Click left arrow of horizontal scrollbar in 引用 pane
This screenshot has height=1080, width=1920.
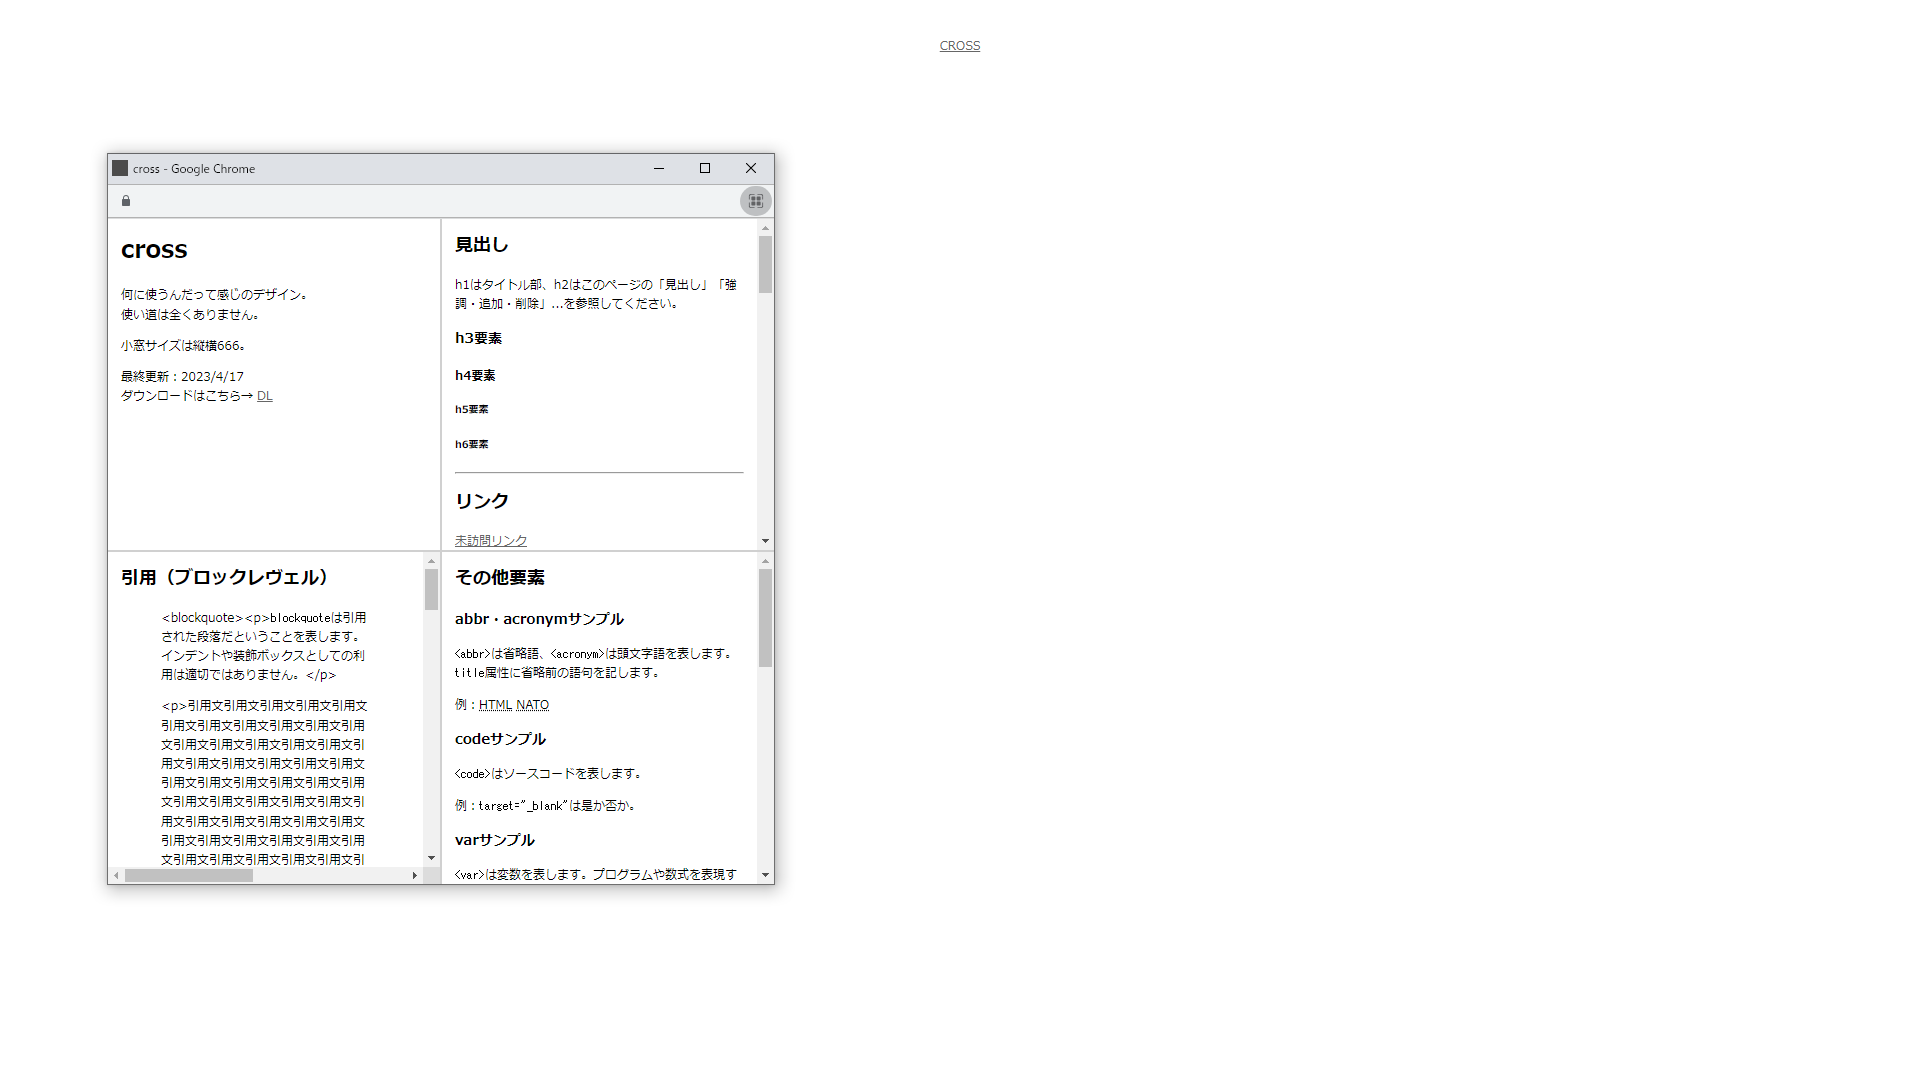pyautogui.click(x=117, y=876)
